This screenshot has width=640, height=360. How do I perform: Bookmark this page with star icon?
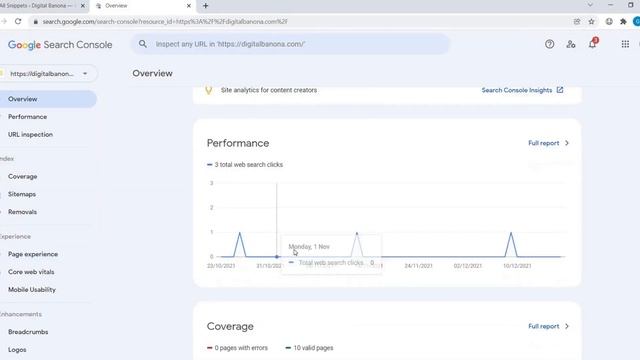tap(591, 21)
